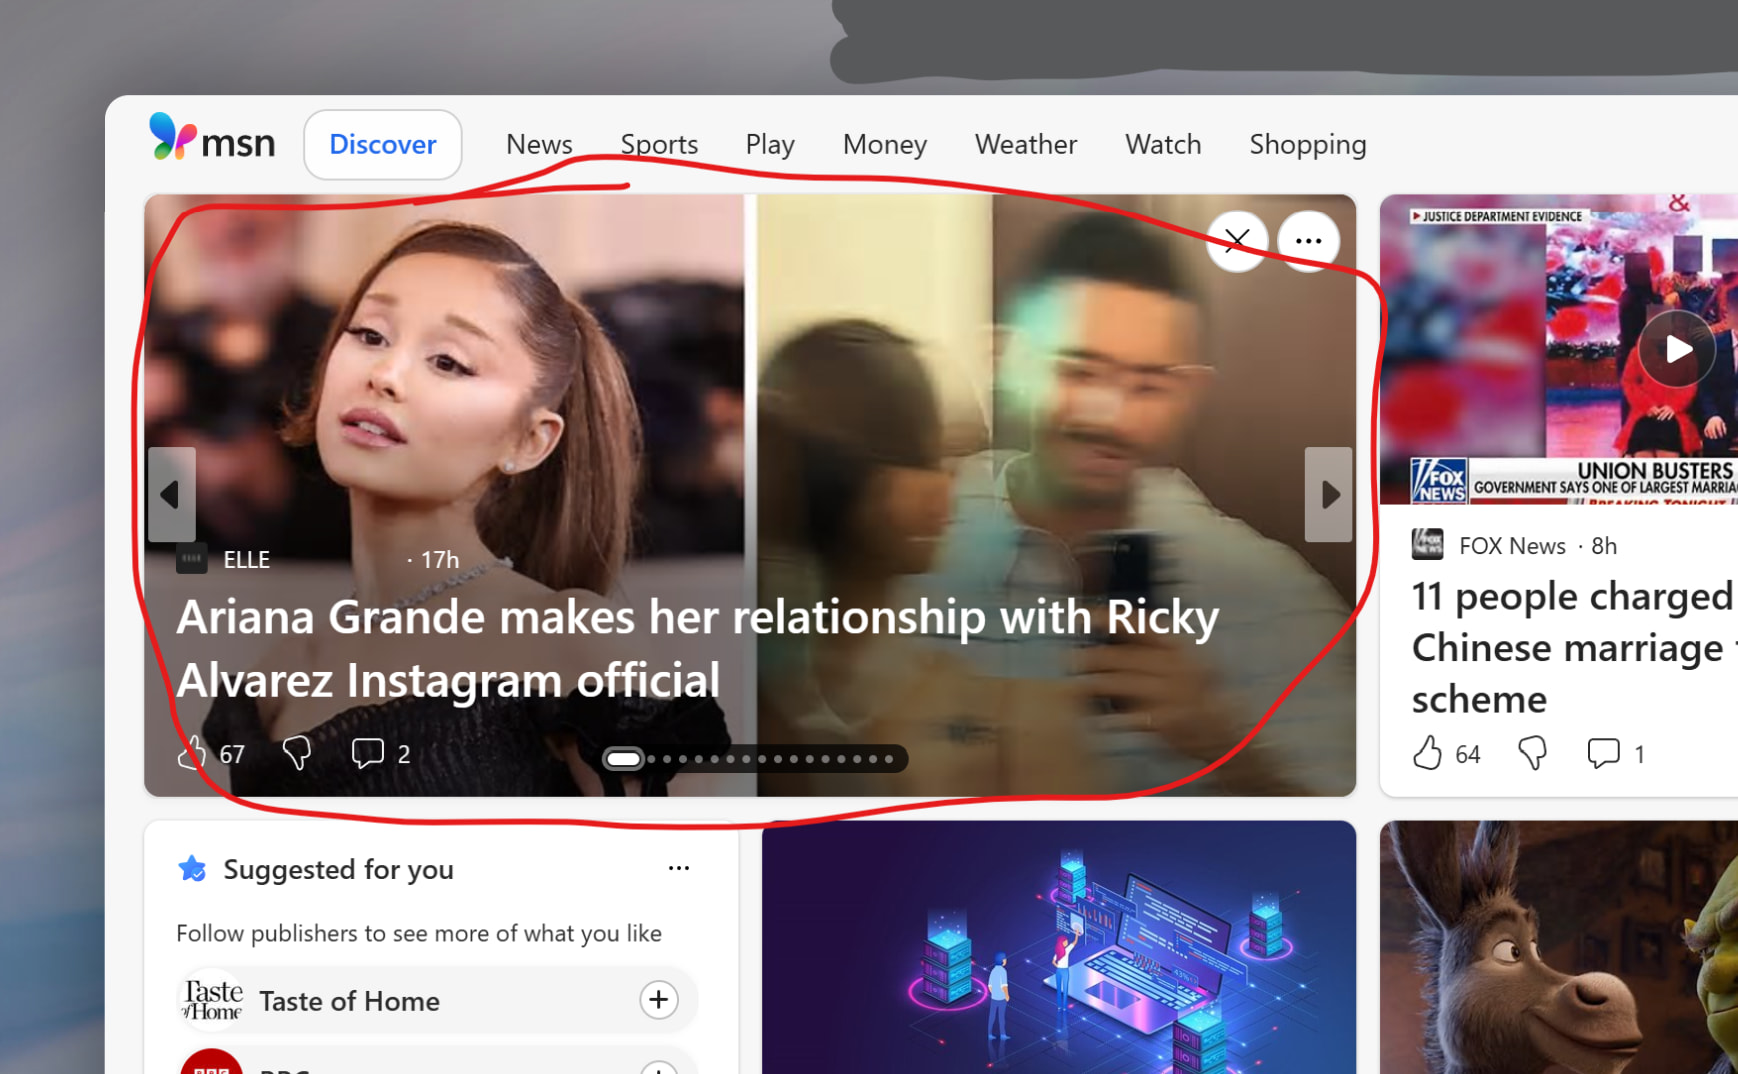The width and height of the screenshot is (1738, 1074).
Task: Advance to the next carousel story
Action: [x=1329, y=494]
